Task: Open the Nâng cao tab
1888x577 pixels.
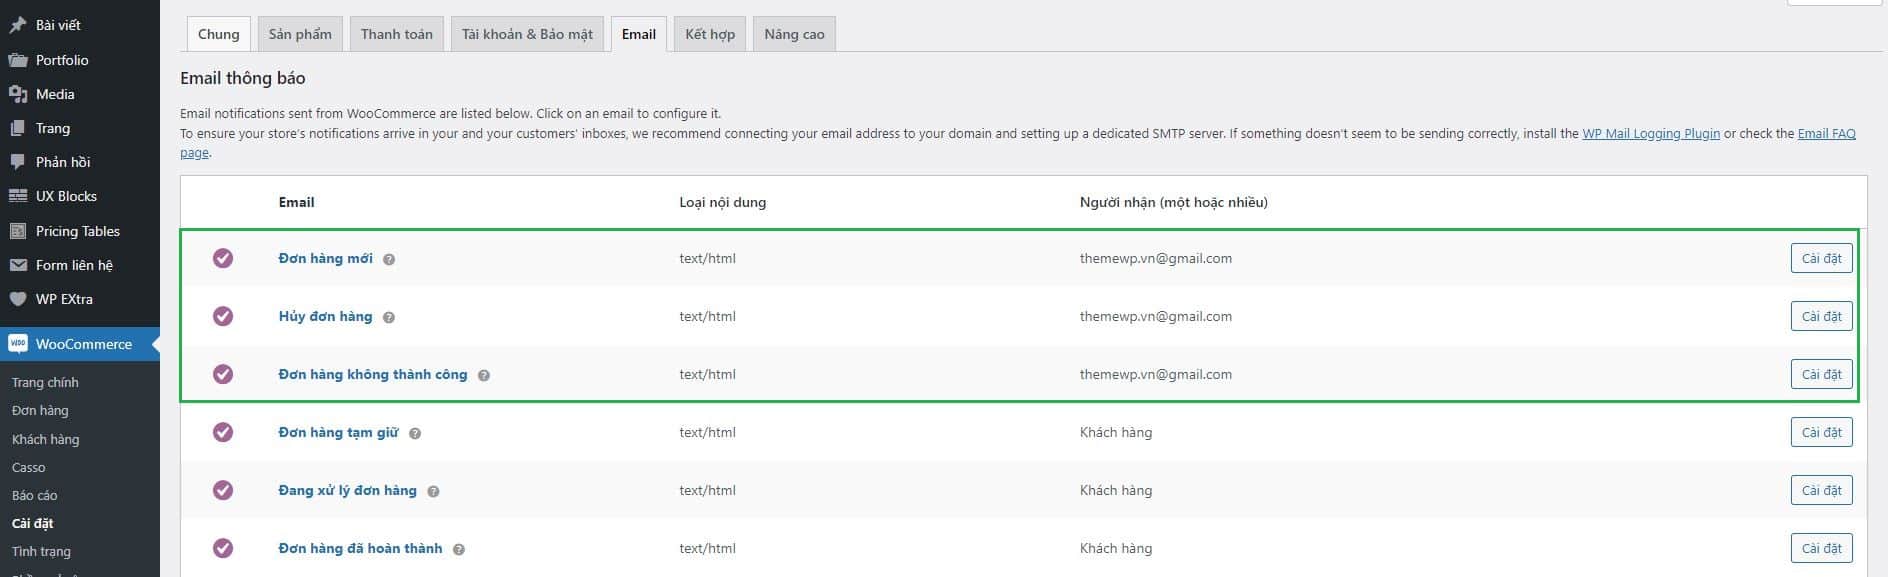Action: pos(793,33)
